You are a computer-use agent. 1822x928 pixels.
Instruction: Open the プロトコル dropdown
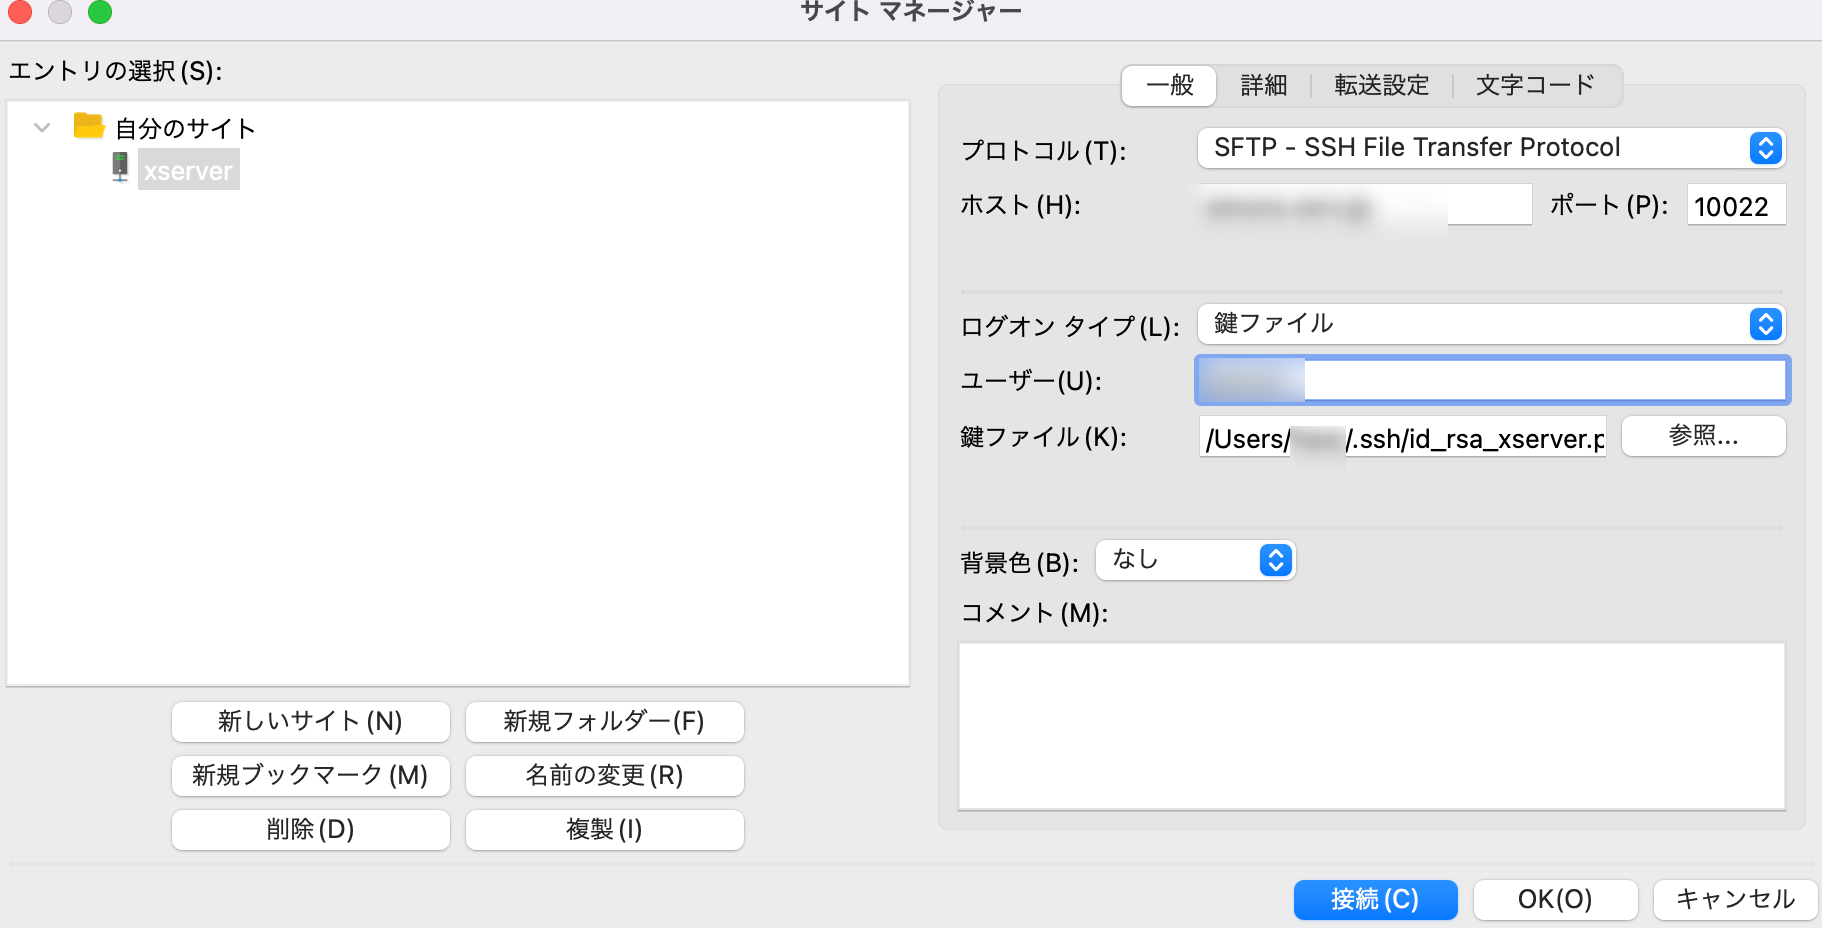click(1491, 148)
